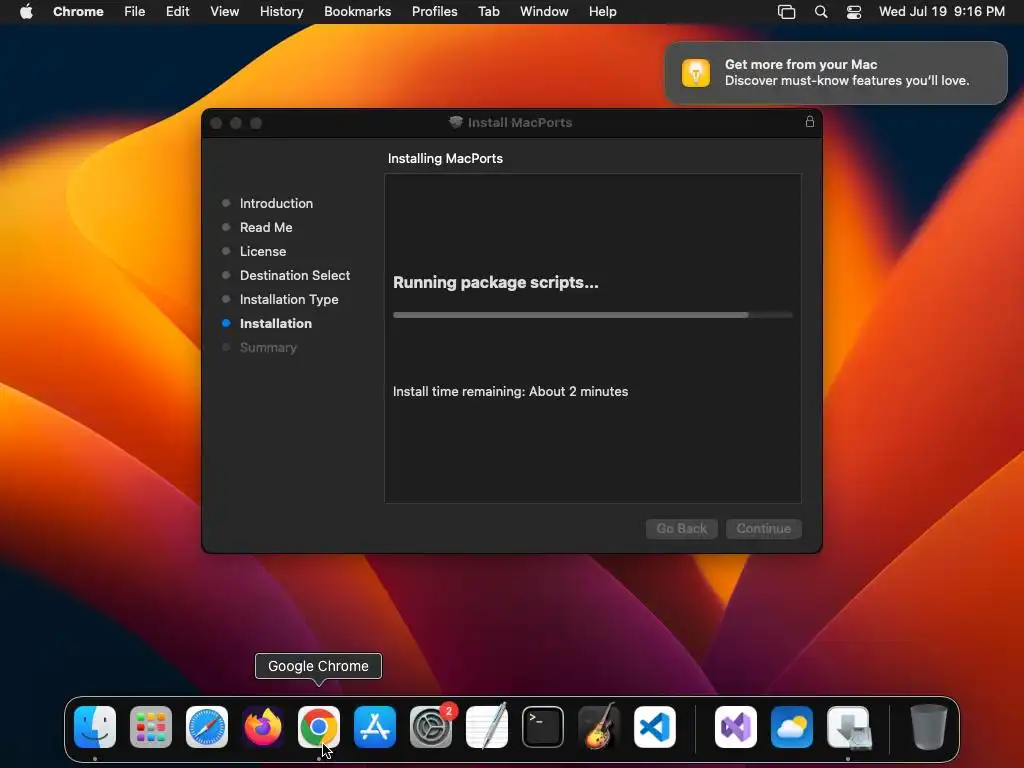This screenshot has height=768, width=1024.
Task: Select the Destination Select step
Action: click(295, 276)
